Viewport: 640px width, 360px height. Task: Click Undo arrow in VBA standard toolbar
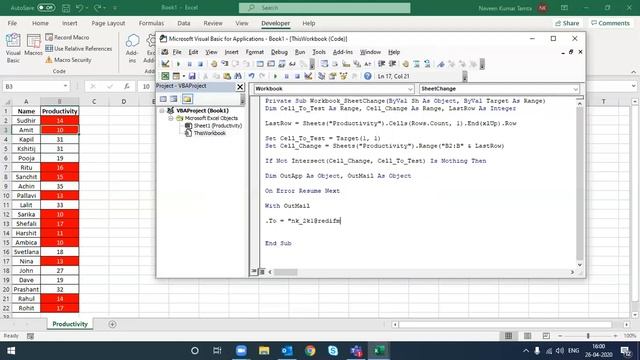coord(251,76)
